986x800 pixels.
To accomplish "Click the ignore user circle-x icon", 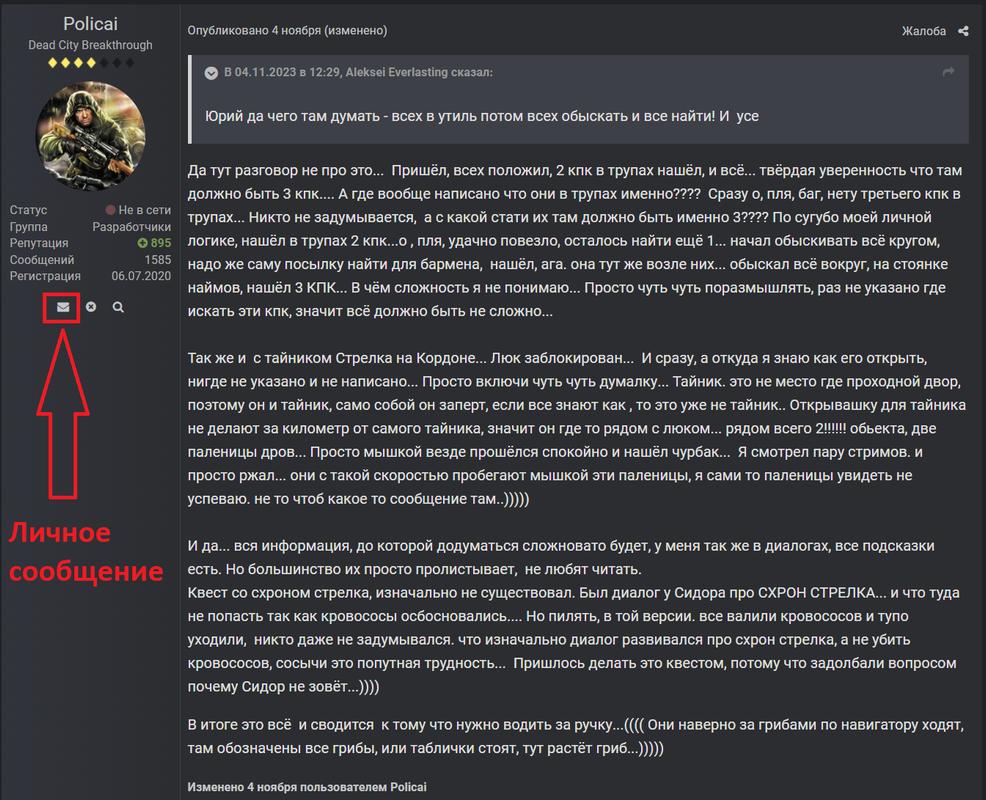I will pyautogui.click(x=91, y=307).
